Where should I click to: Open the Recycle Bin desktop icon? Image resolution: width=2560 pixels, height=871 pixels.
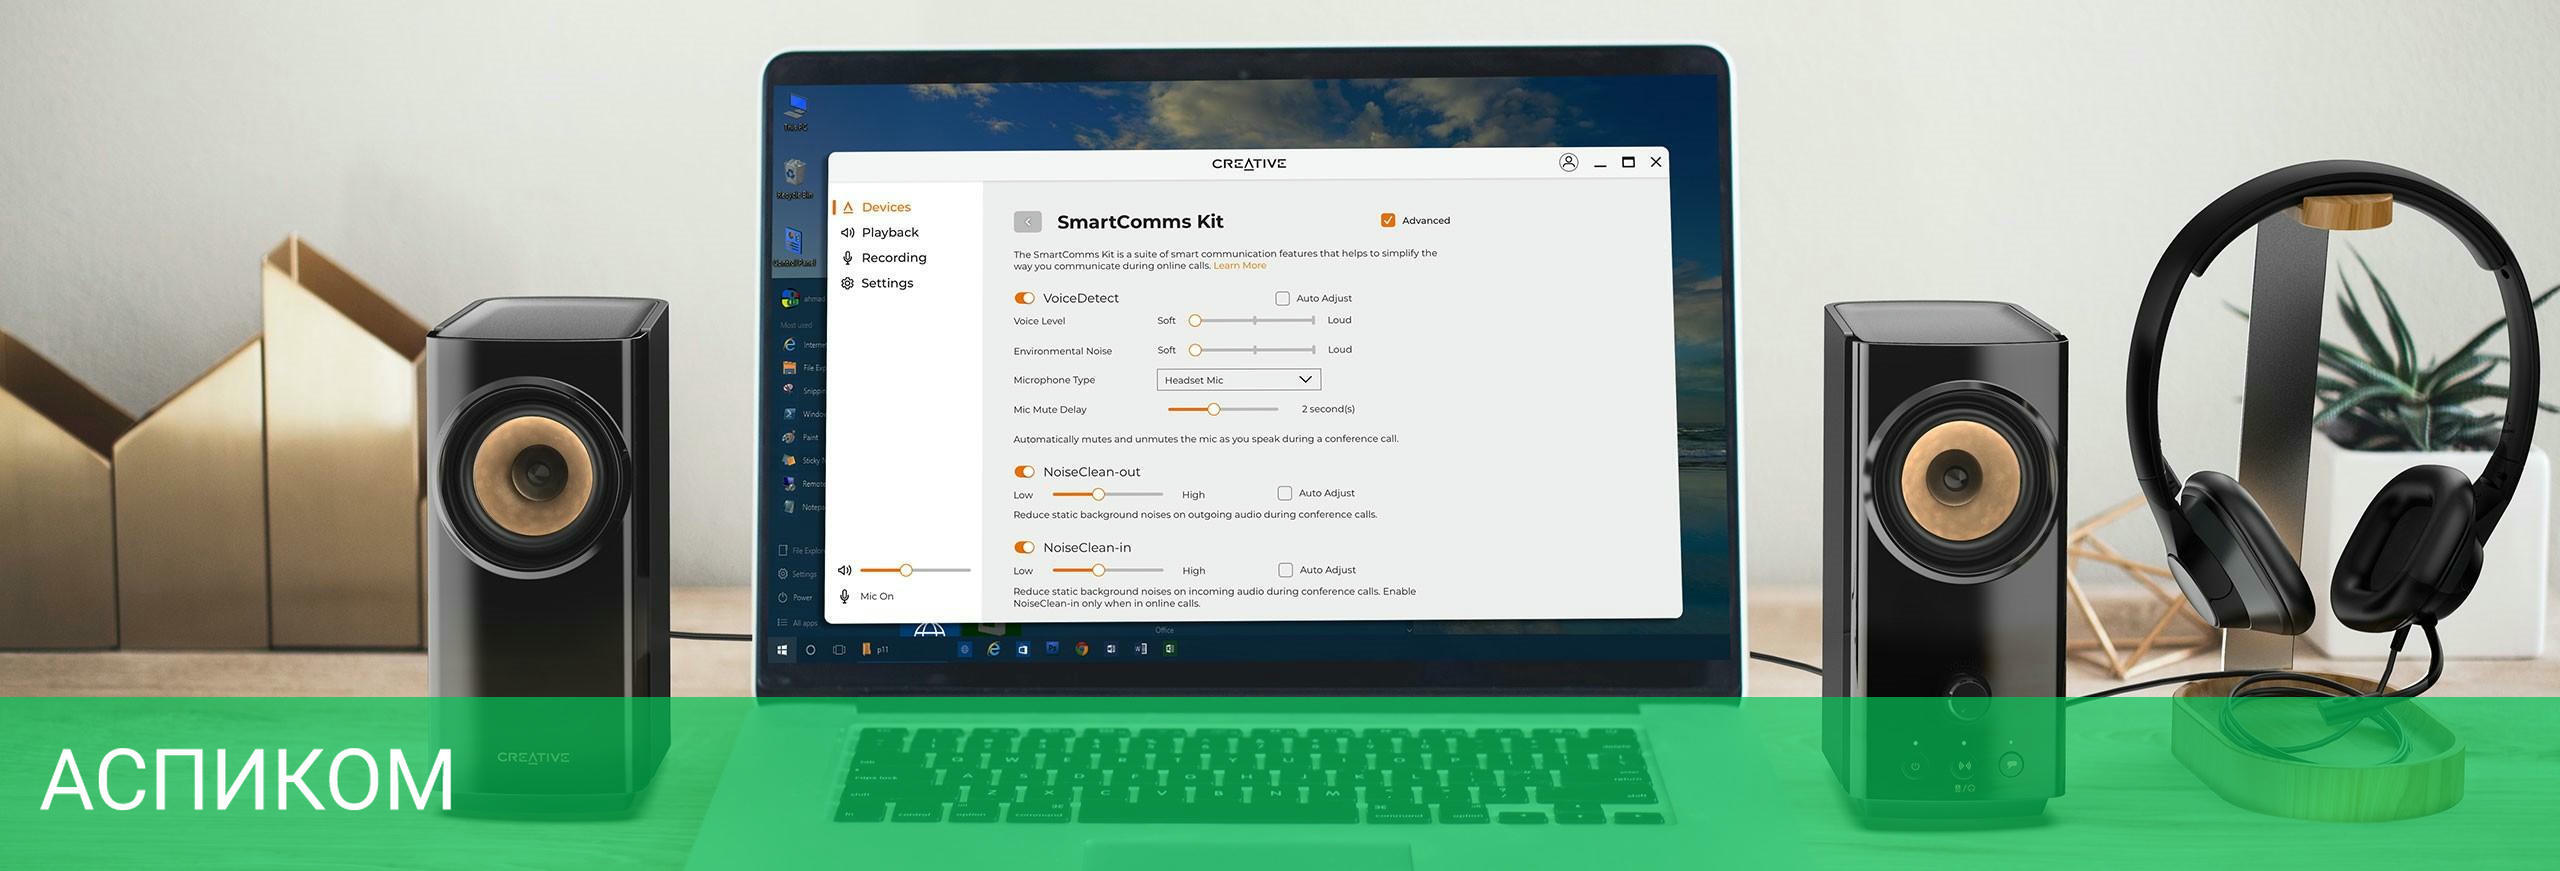tap(795, 177)
